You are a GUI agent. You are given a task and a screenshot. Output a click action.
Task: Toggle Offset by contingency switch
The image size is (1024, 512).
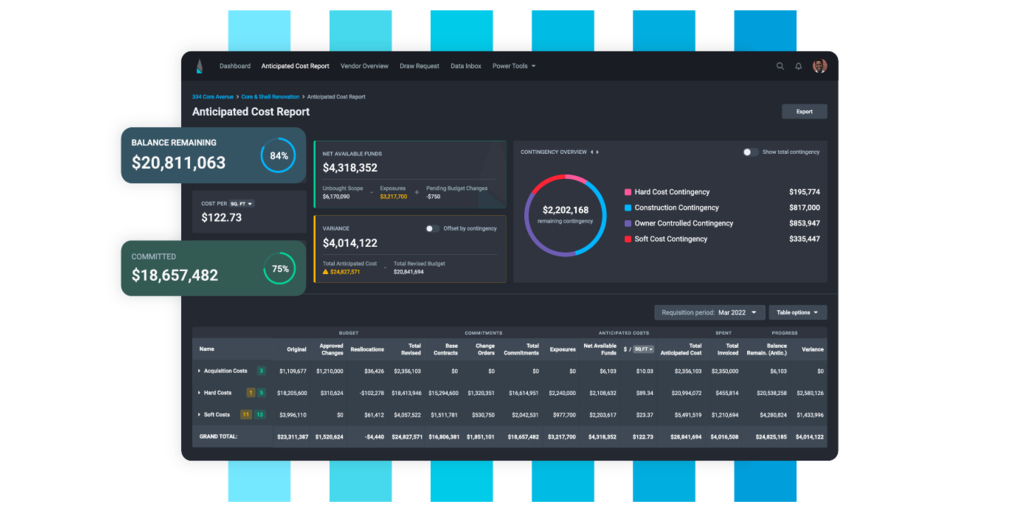click(x=432, y=228)
